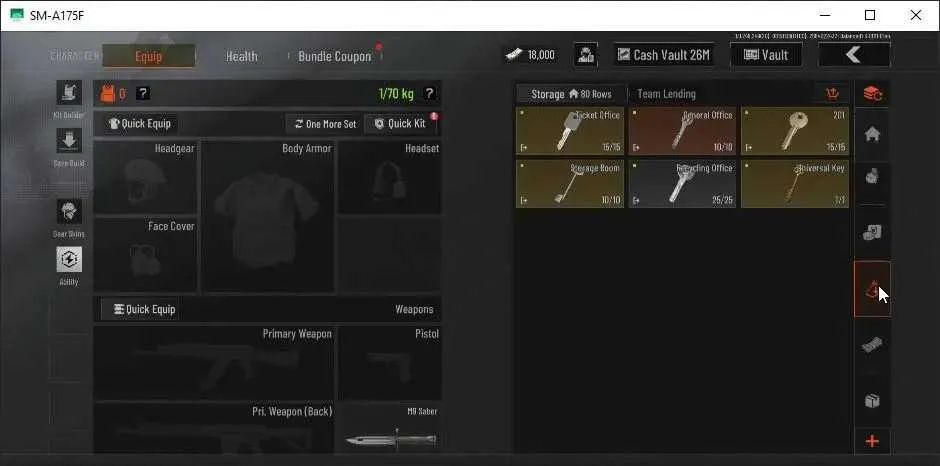Open the Vault button

(766, 55)
